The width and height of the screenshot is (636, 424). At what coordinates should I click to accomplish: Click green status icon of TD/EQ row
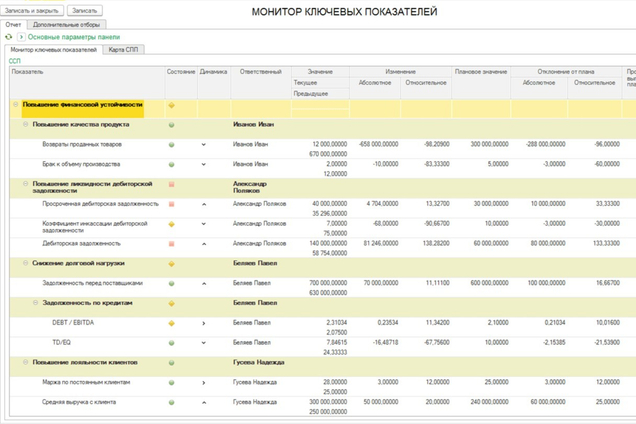(172, 343)
